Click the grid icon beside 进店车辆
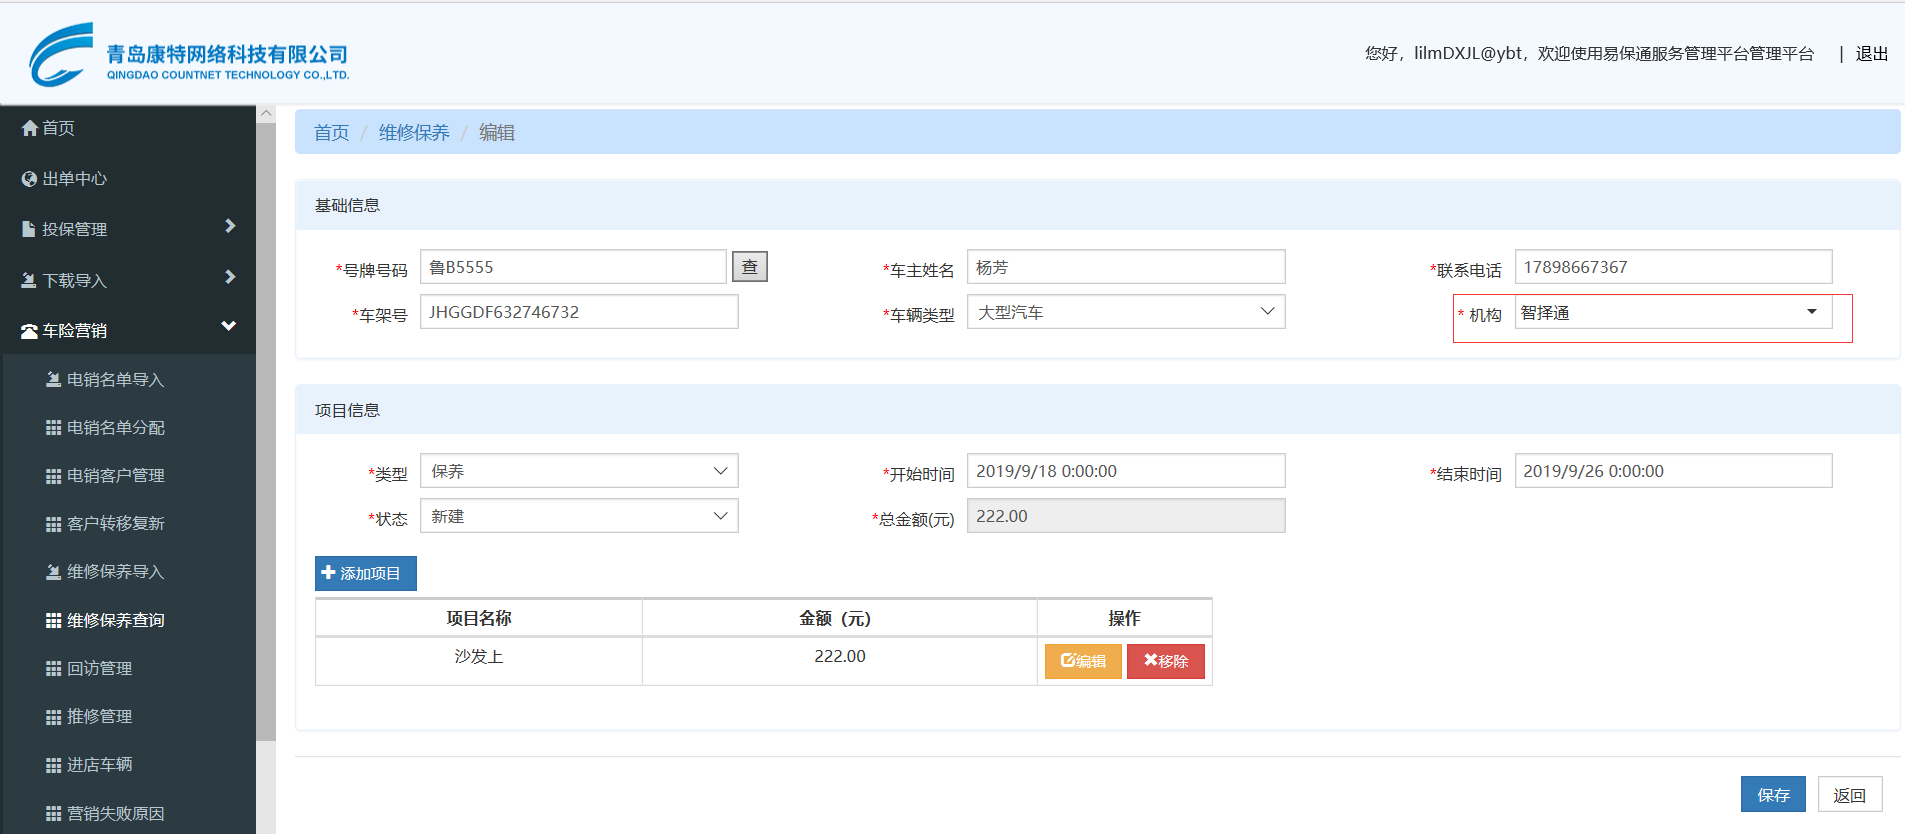Viewport: 1905px width, 834px height. (x=54, y=765)
